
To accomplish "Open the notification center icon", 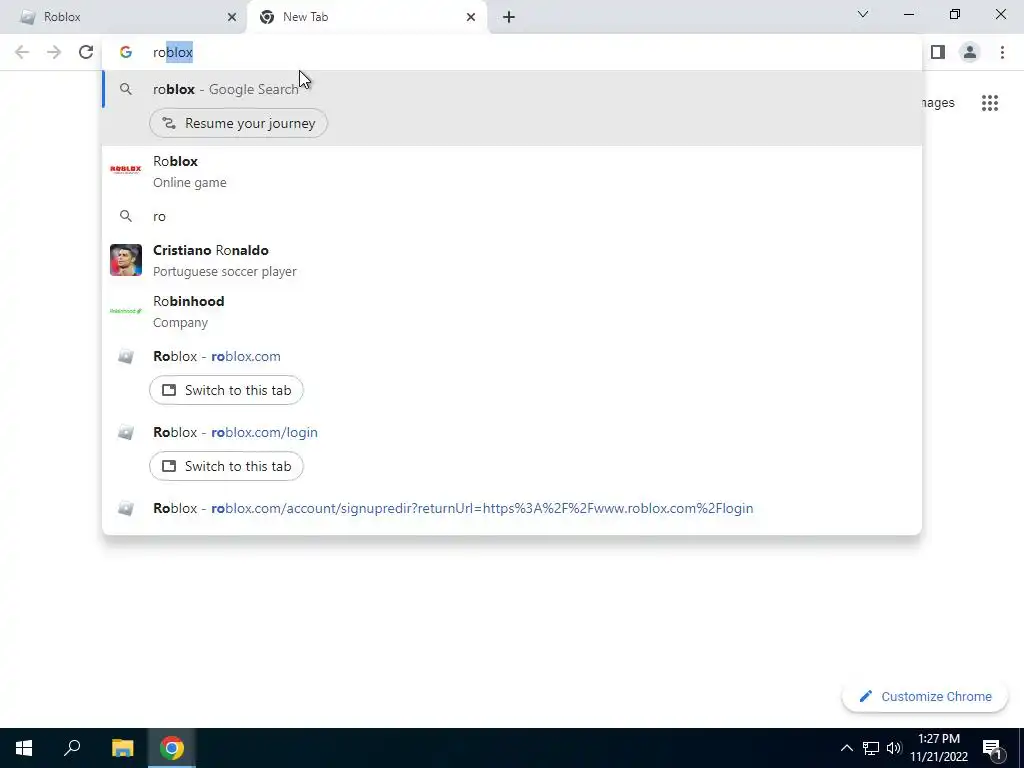I will [x=993, y=749].
